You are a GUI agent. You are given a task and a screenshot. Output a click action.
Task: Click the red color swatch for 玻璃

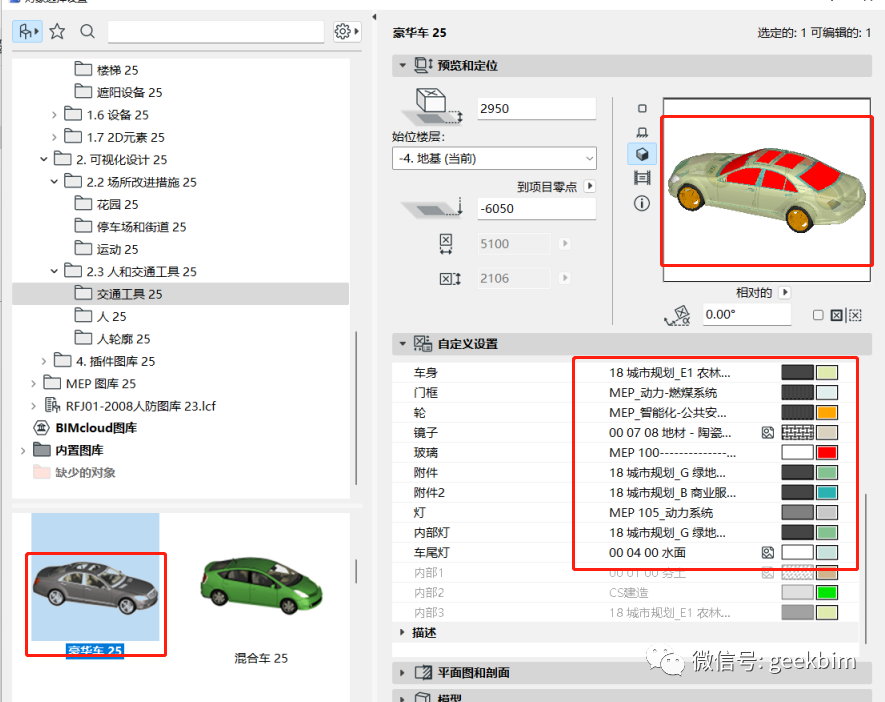click(x=827, y=453)
